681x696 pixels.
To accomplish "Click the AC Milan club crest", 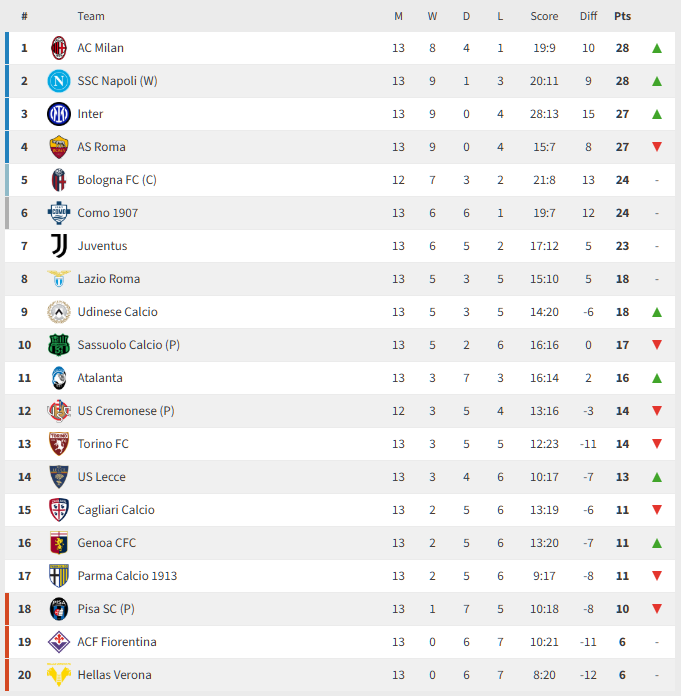I will [x=59, y=48].
